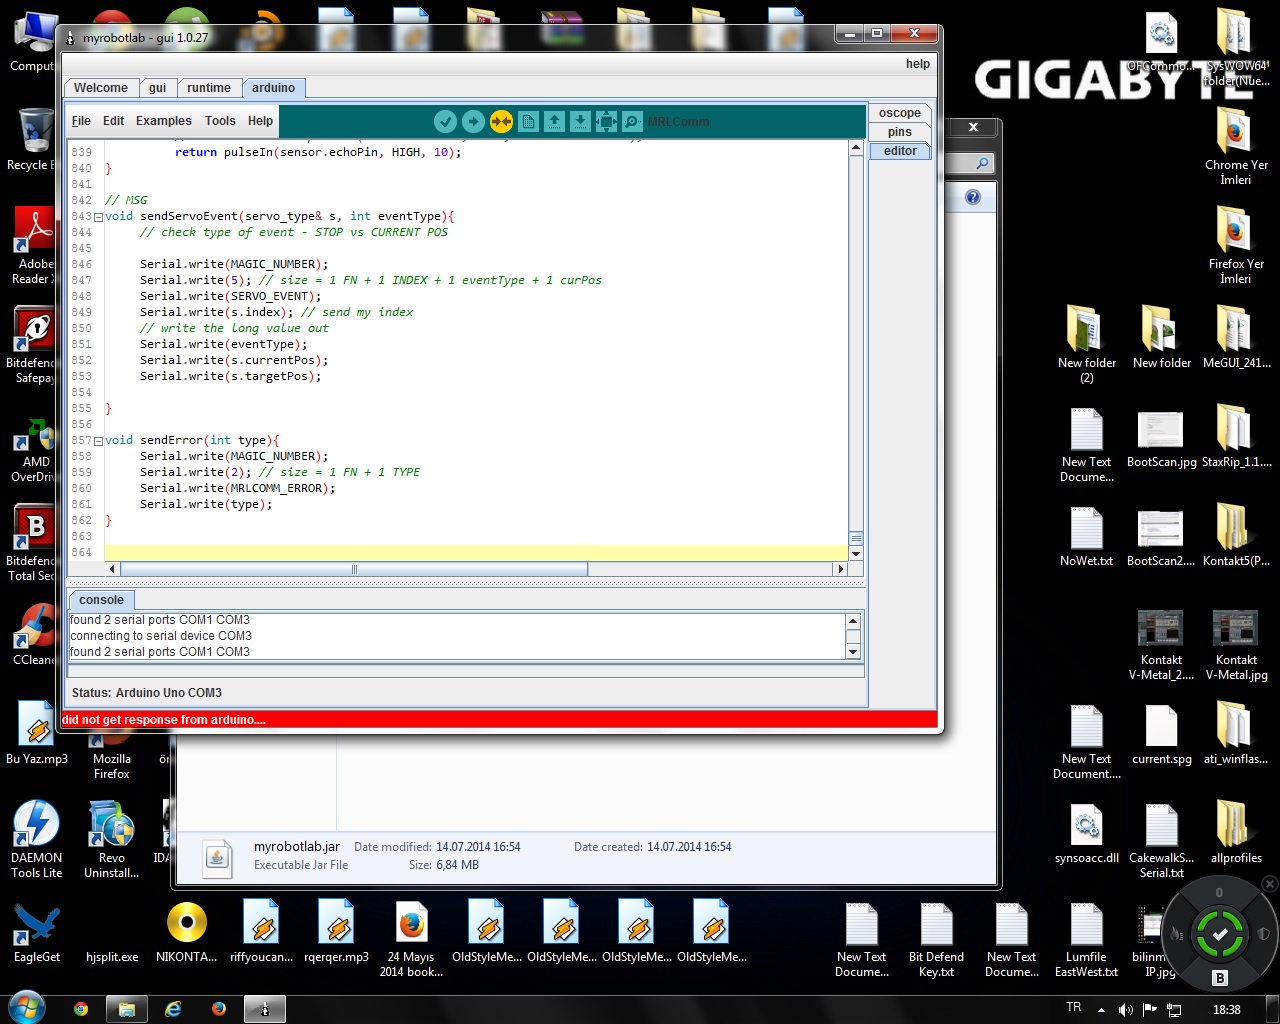Screen dimensions: 1280x1024
Task: Click the volume speaker tray icon
Action: (x=1126, y=1010)
